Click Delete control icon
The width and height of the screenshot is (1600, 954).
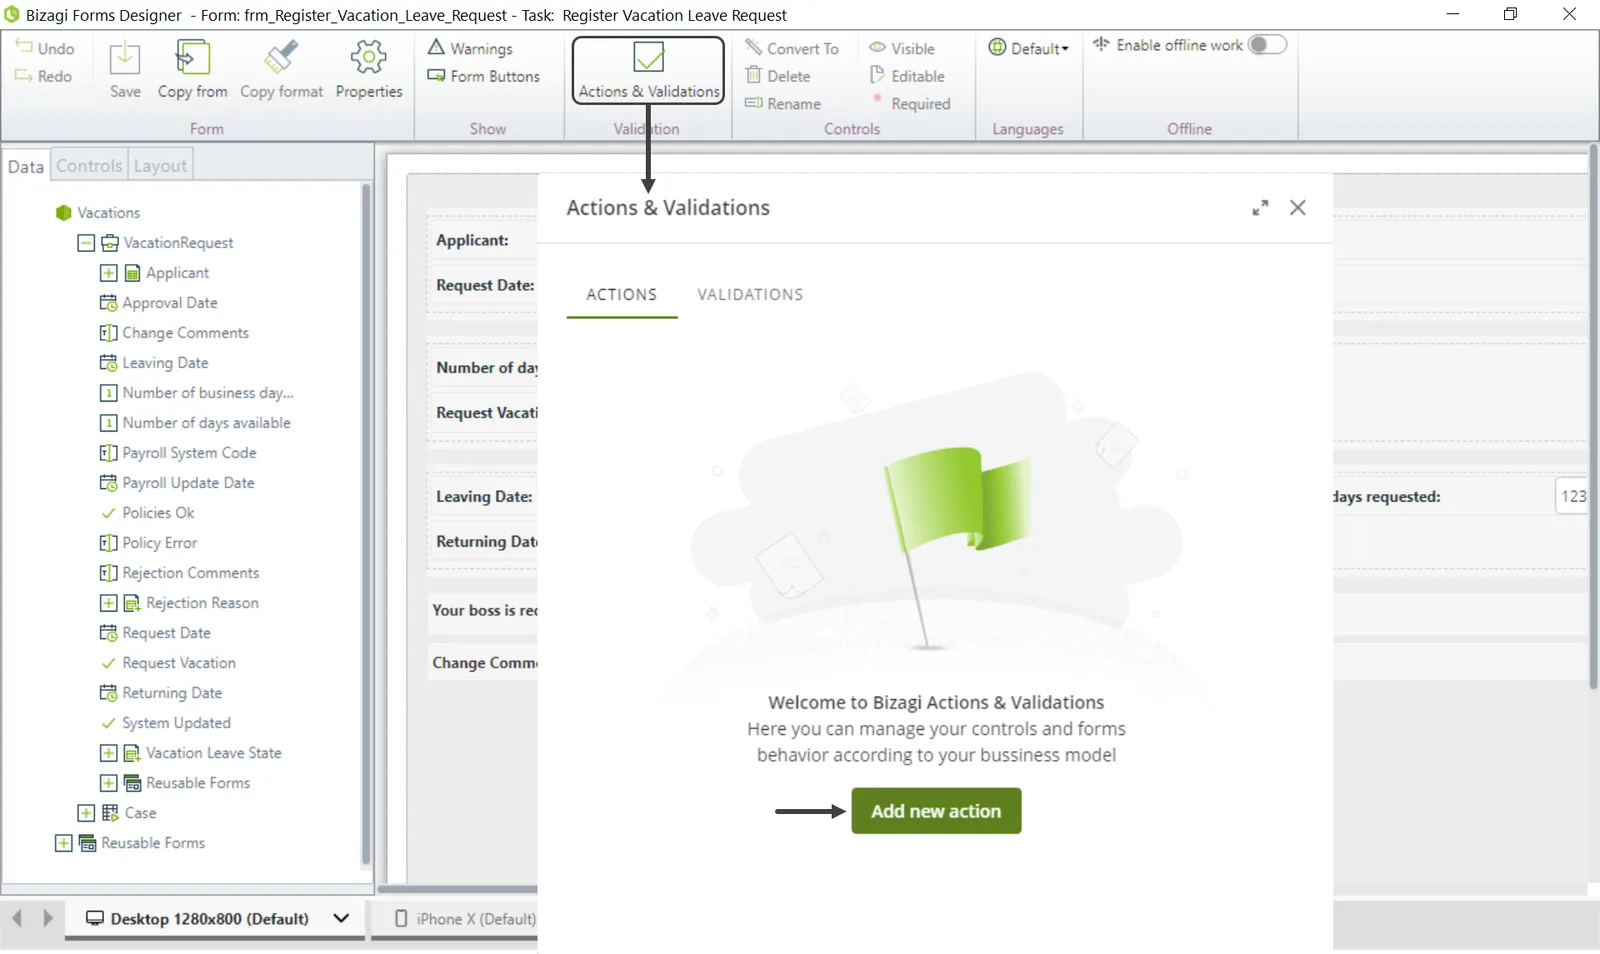[778, 76]
